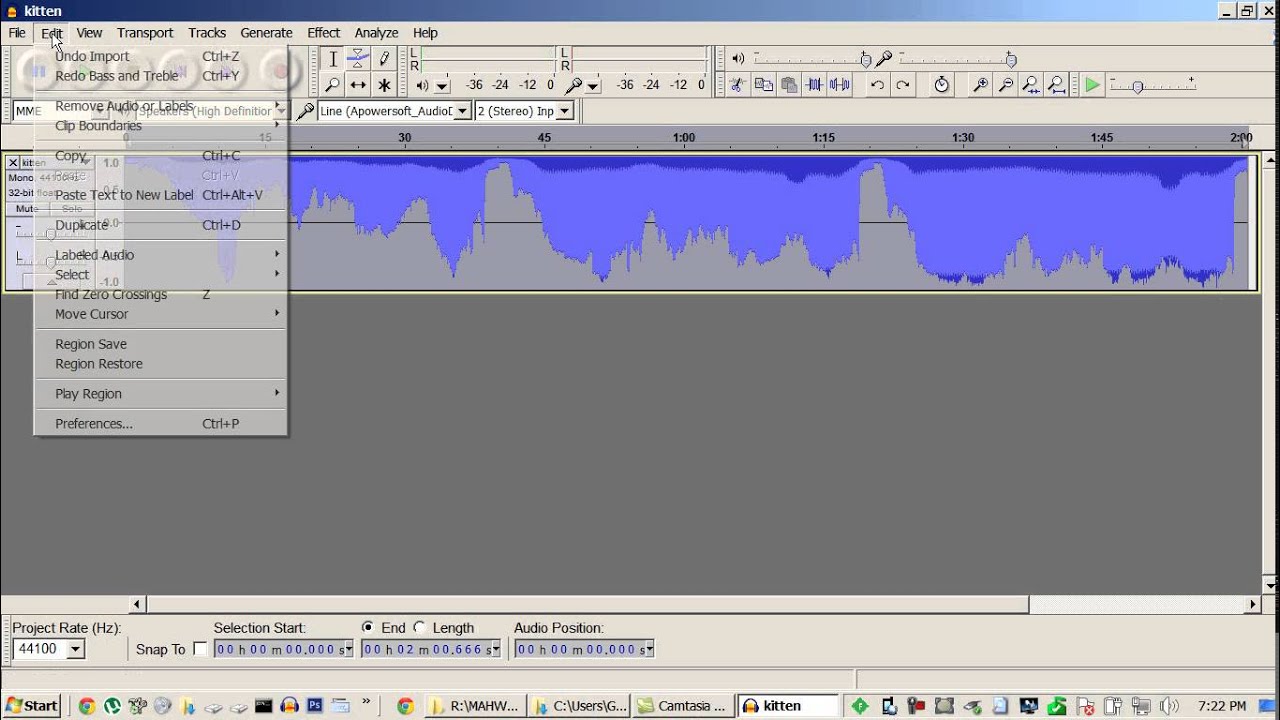Screen dimensions: 1280x720
Task: Click the green Play-at-speed button
Action: [1092, 85]
